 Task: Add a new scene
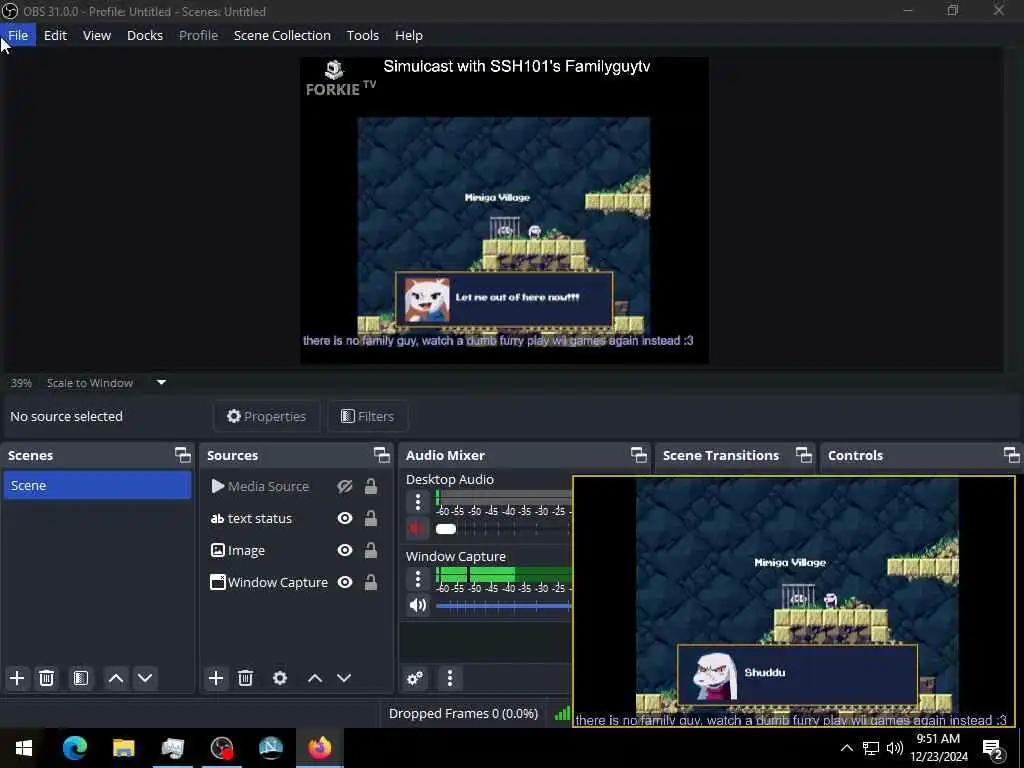[17, 678]
